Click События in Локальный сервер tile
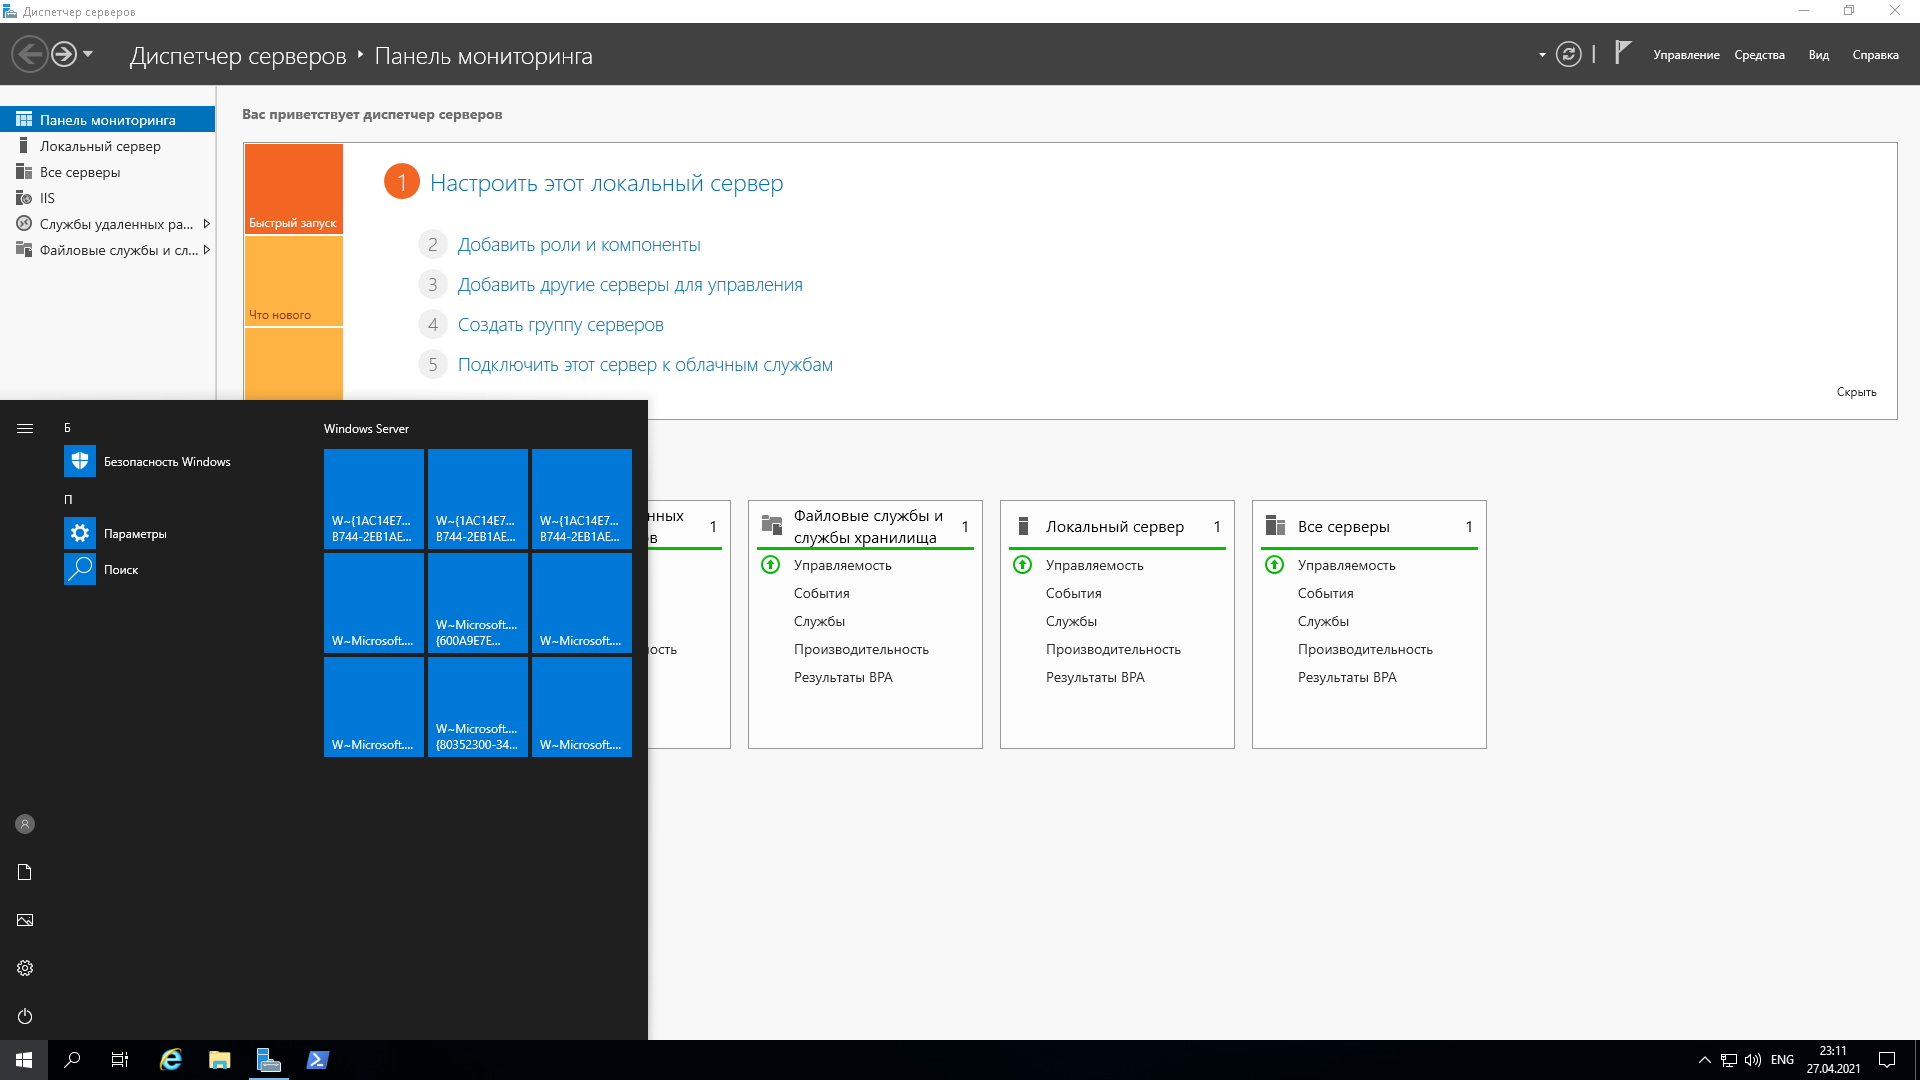This screenshot has width=1920, height=1080. pos(1074,593)
